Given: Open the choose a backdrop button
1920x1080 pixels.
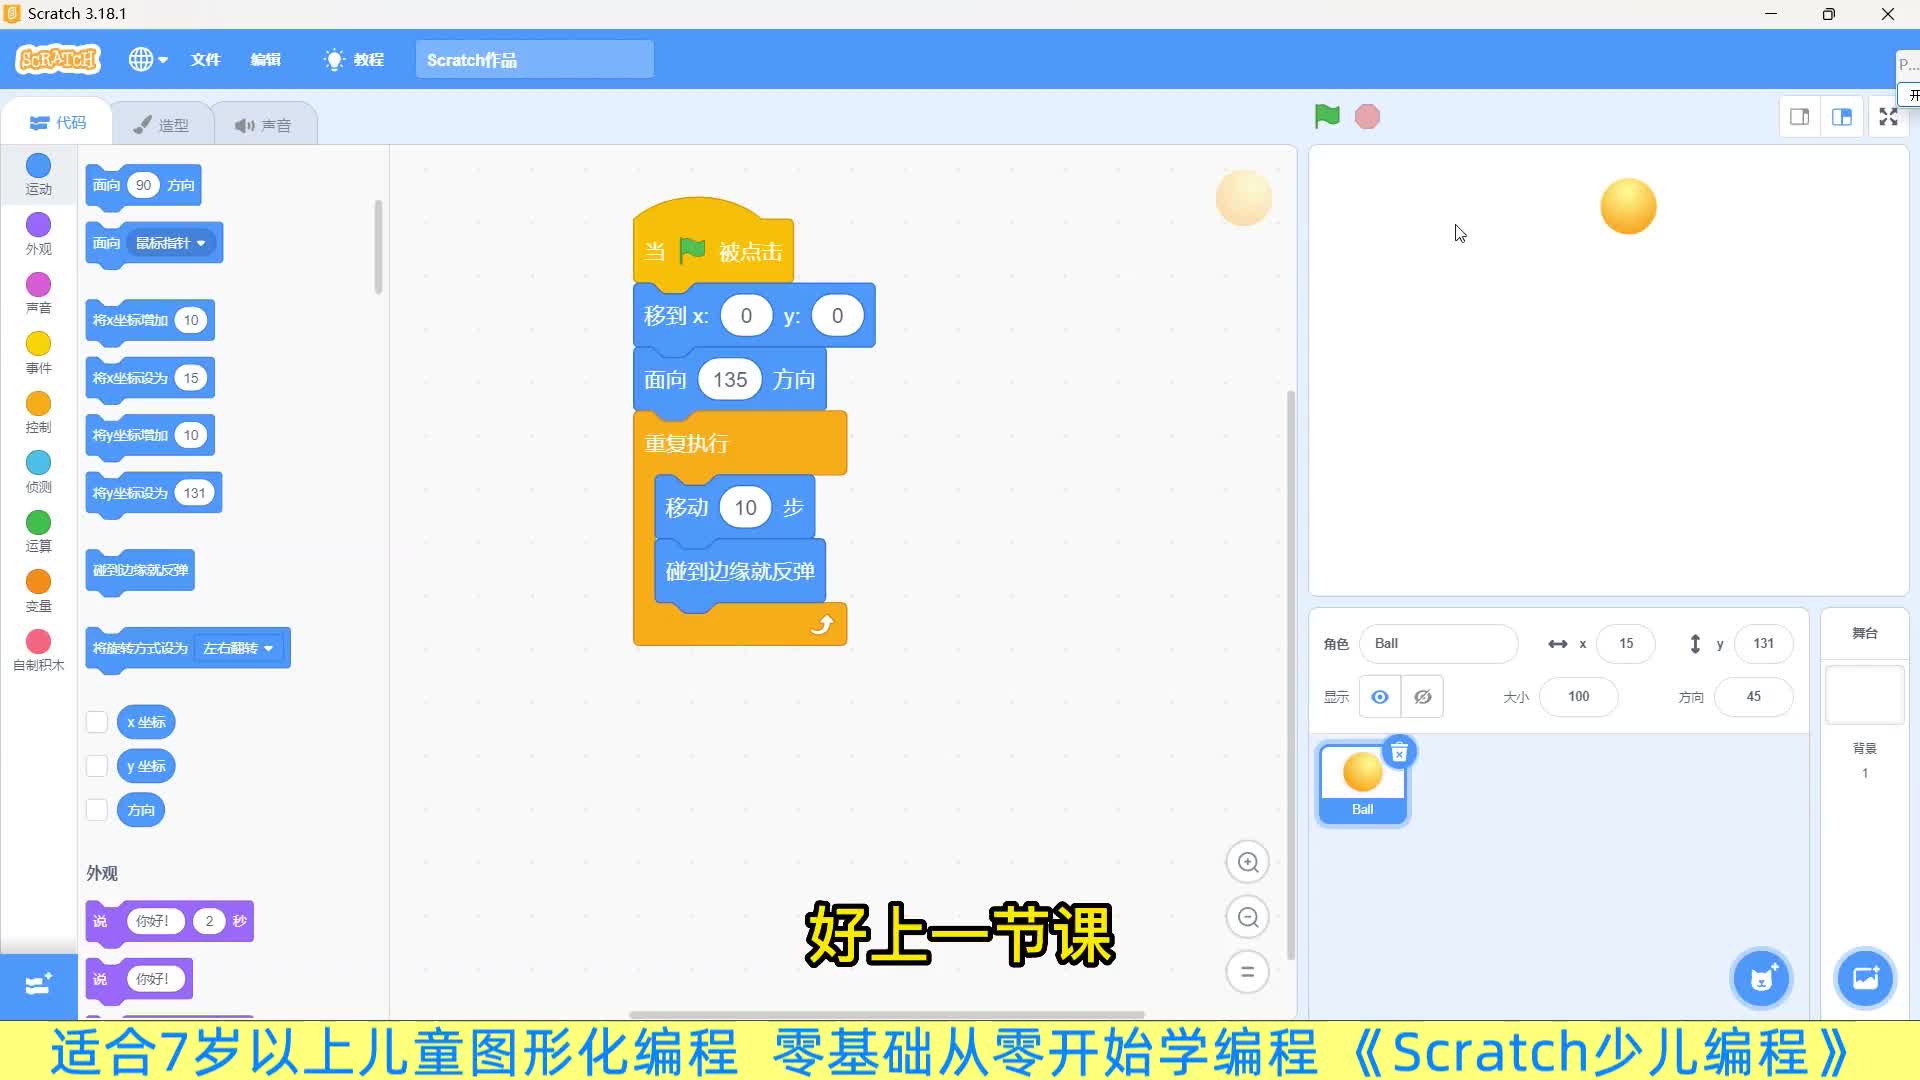Looking at the screenshot, I should (x=1865, y=978).
